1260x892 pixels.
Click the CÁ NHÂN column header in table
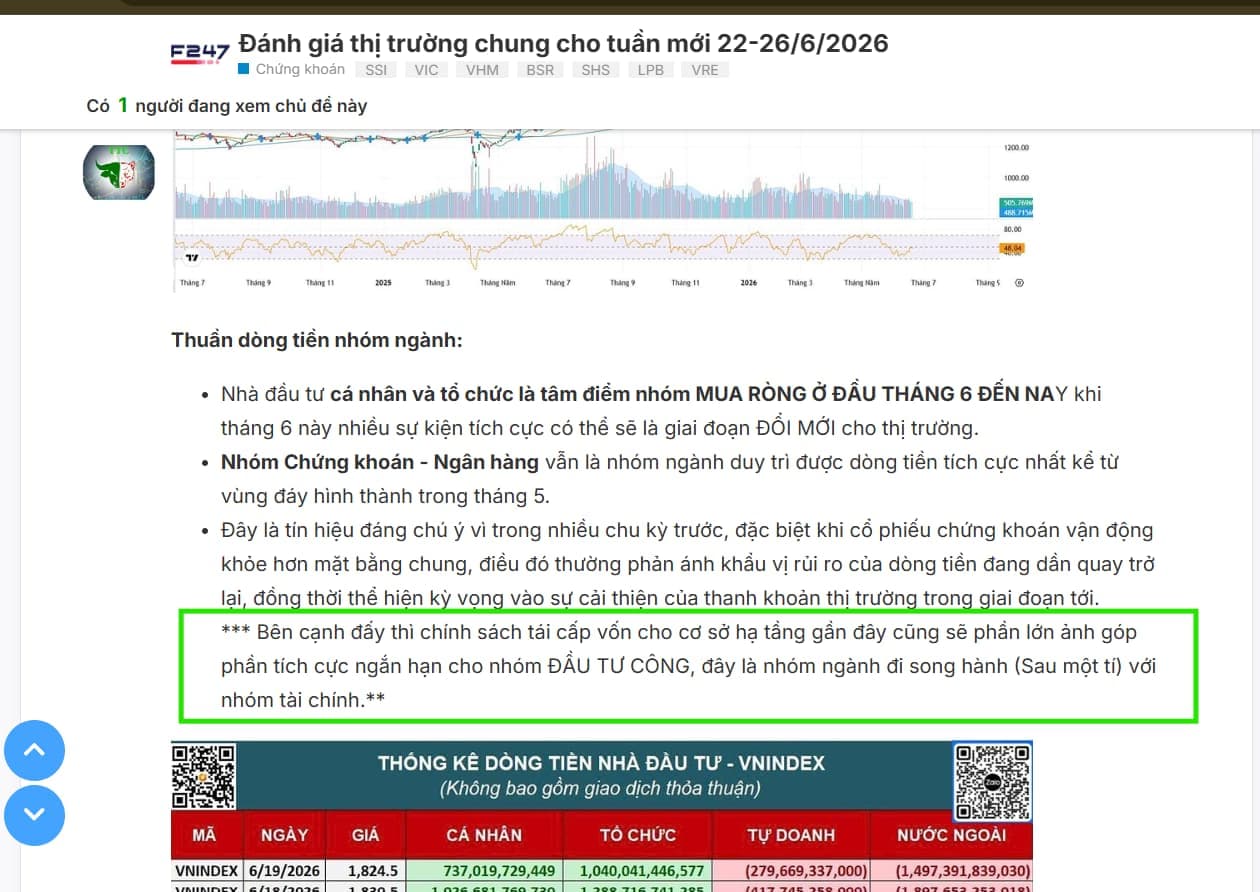click(x=484, y=834)
